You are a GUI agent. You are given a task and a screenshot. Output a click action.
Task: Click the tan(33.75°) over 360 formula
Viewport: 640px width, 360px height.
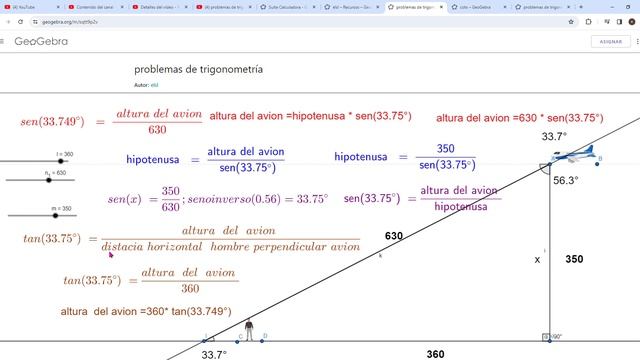pos(151,280)
